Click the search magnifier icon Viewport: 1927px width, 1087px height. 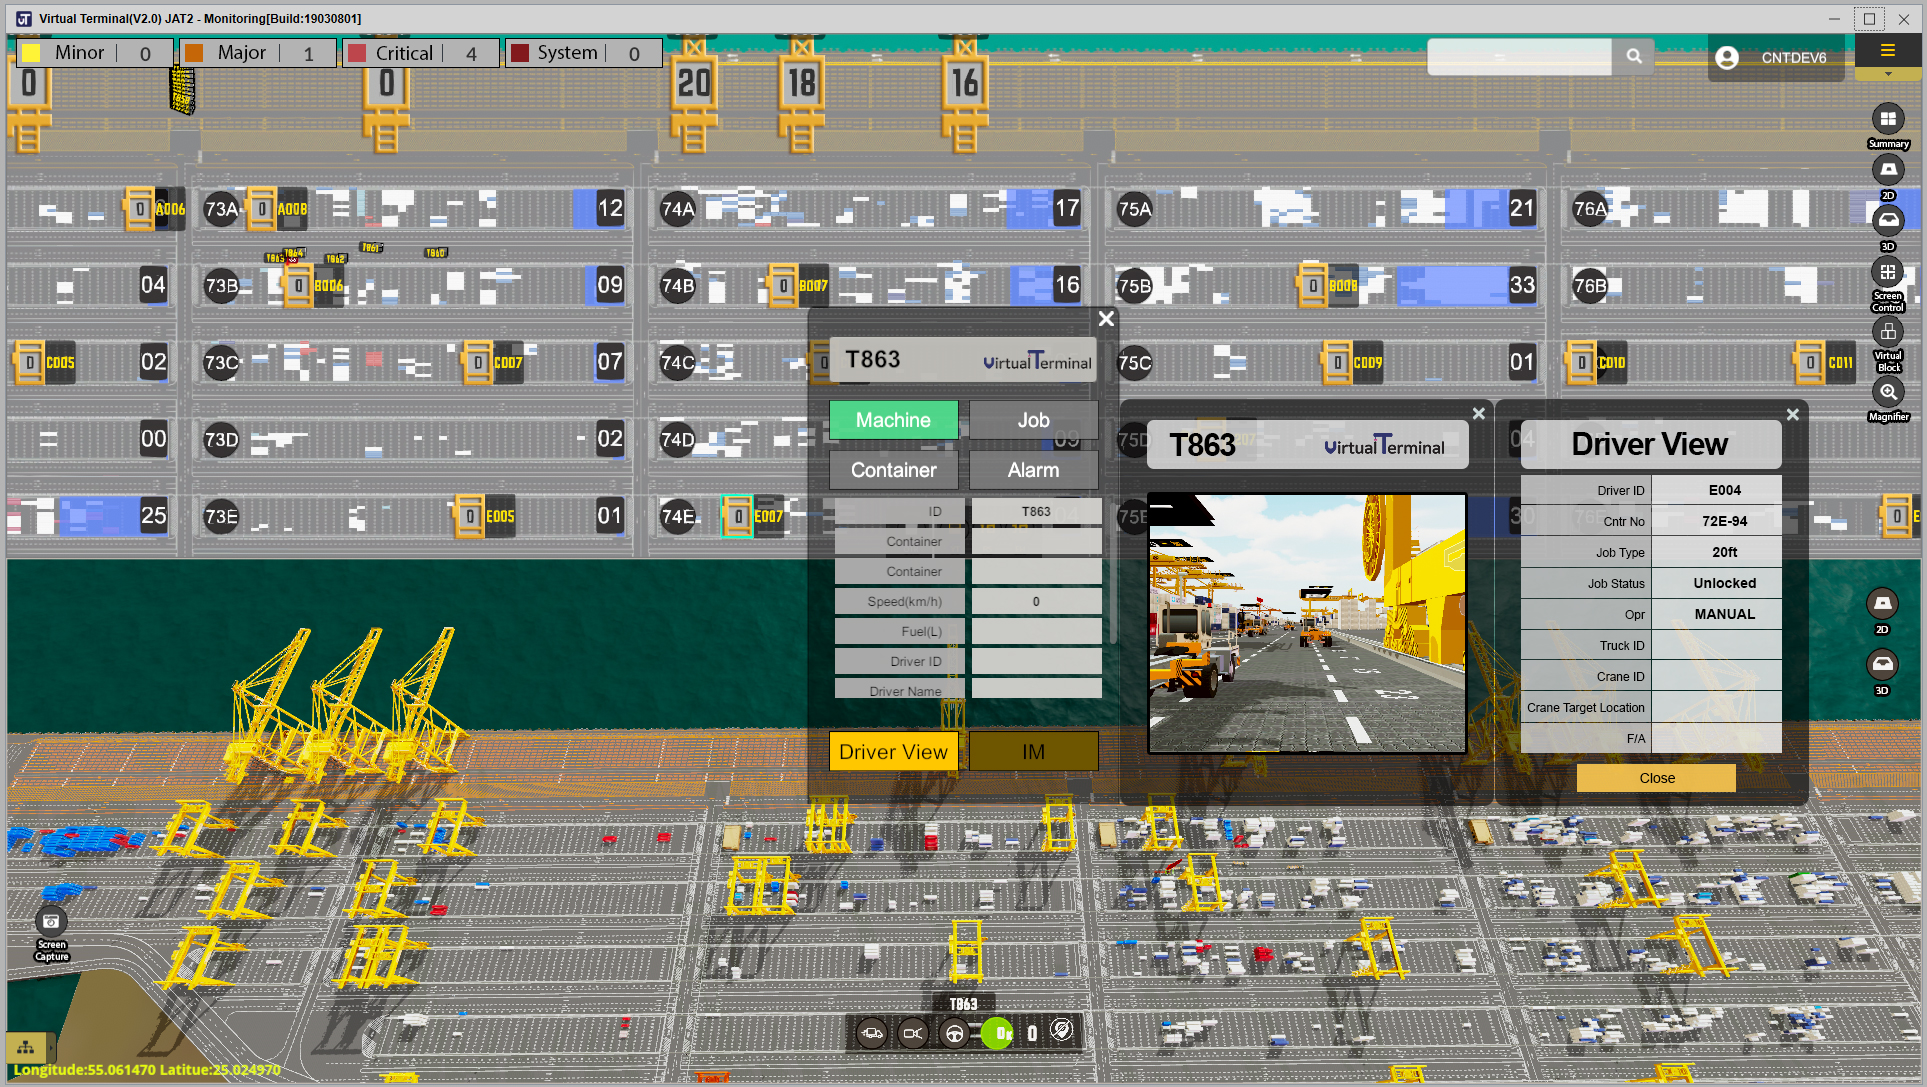(x=1633, y=57)
